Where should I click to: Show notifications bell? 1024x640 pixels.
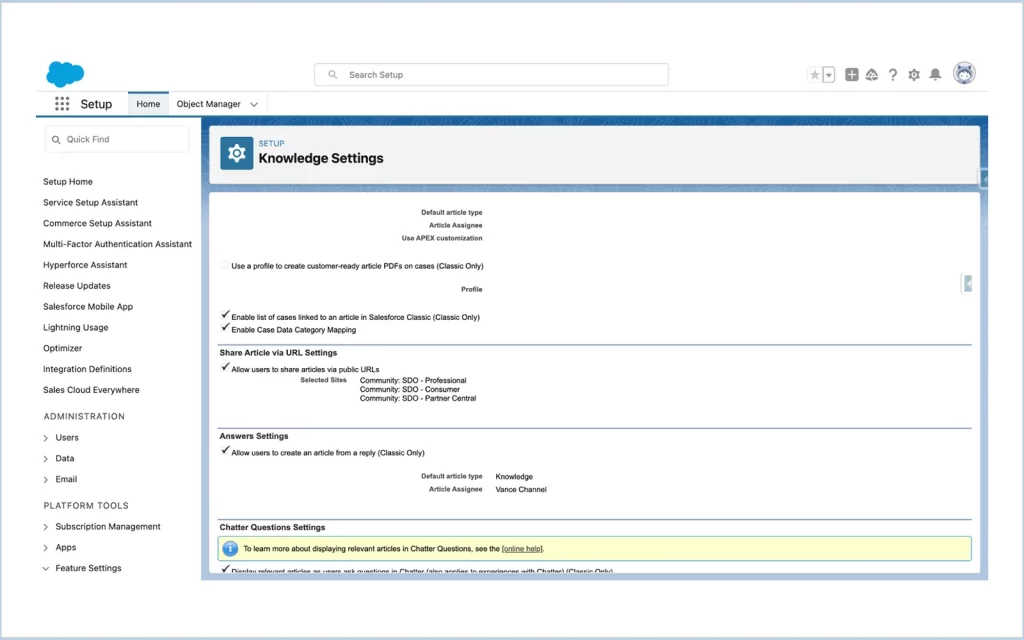(935, 74)
